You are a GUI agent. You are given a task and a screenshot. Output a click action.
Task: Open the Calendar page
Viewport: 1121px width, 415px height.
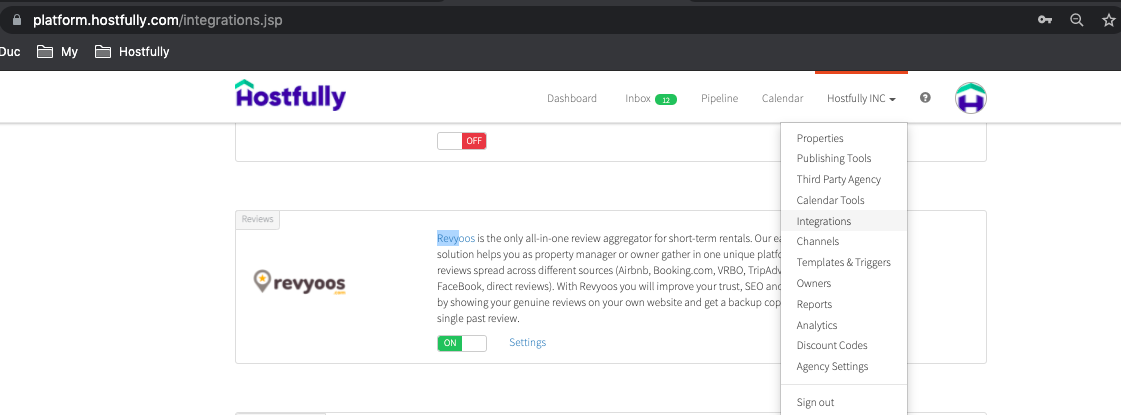point(782,99)
